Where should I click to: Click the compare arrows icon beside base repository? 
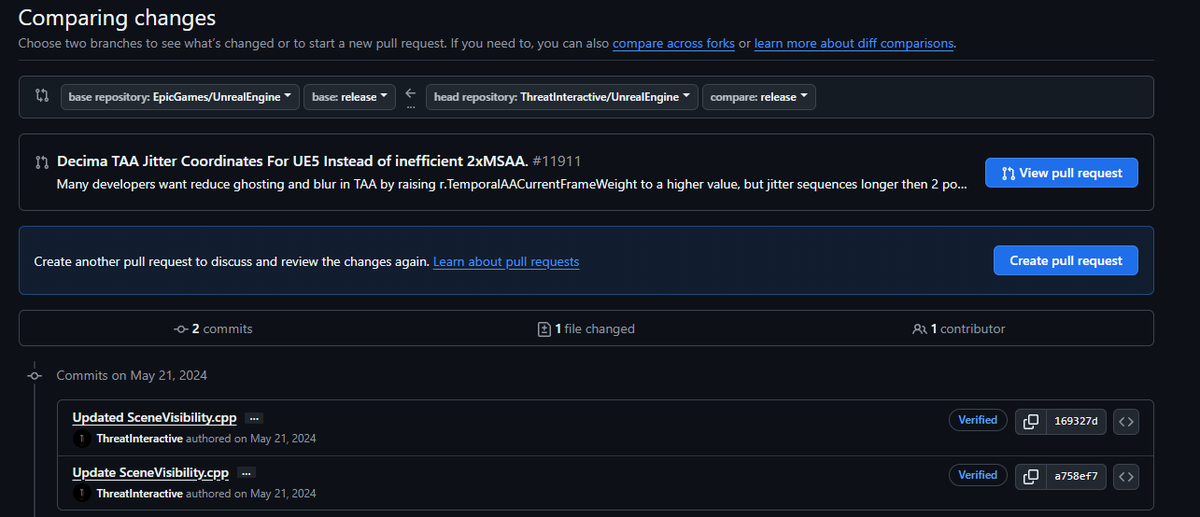tap(41, 97)
